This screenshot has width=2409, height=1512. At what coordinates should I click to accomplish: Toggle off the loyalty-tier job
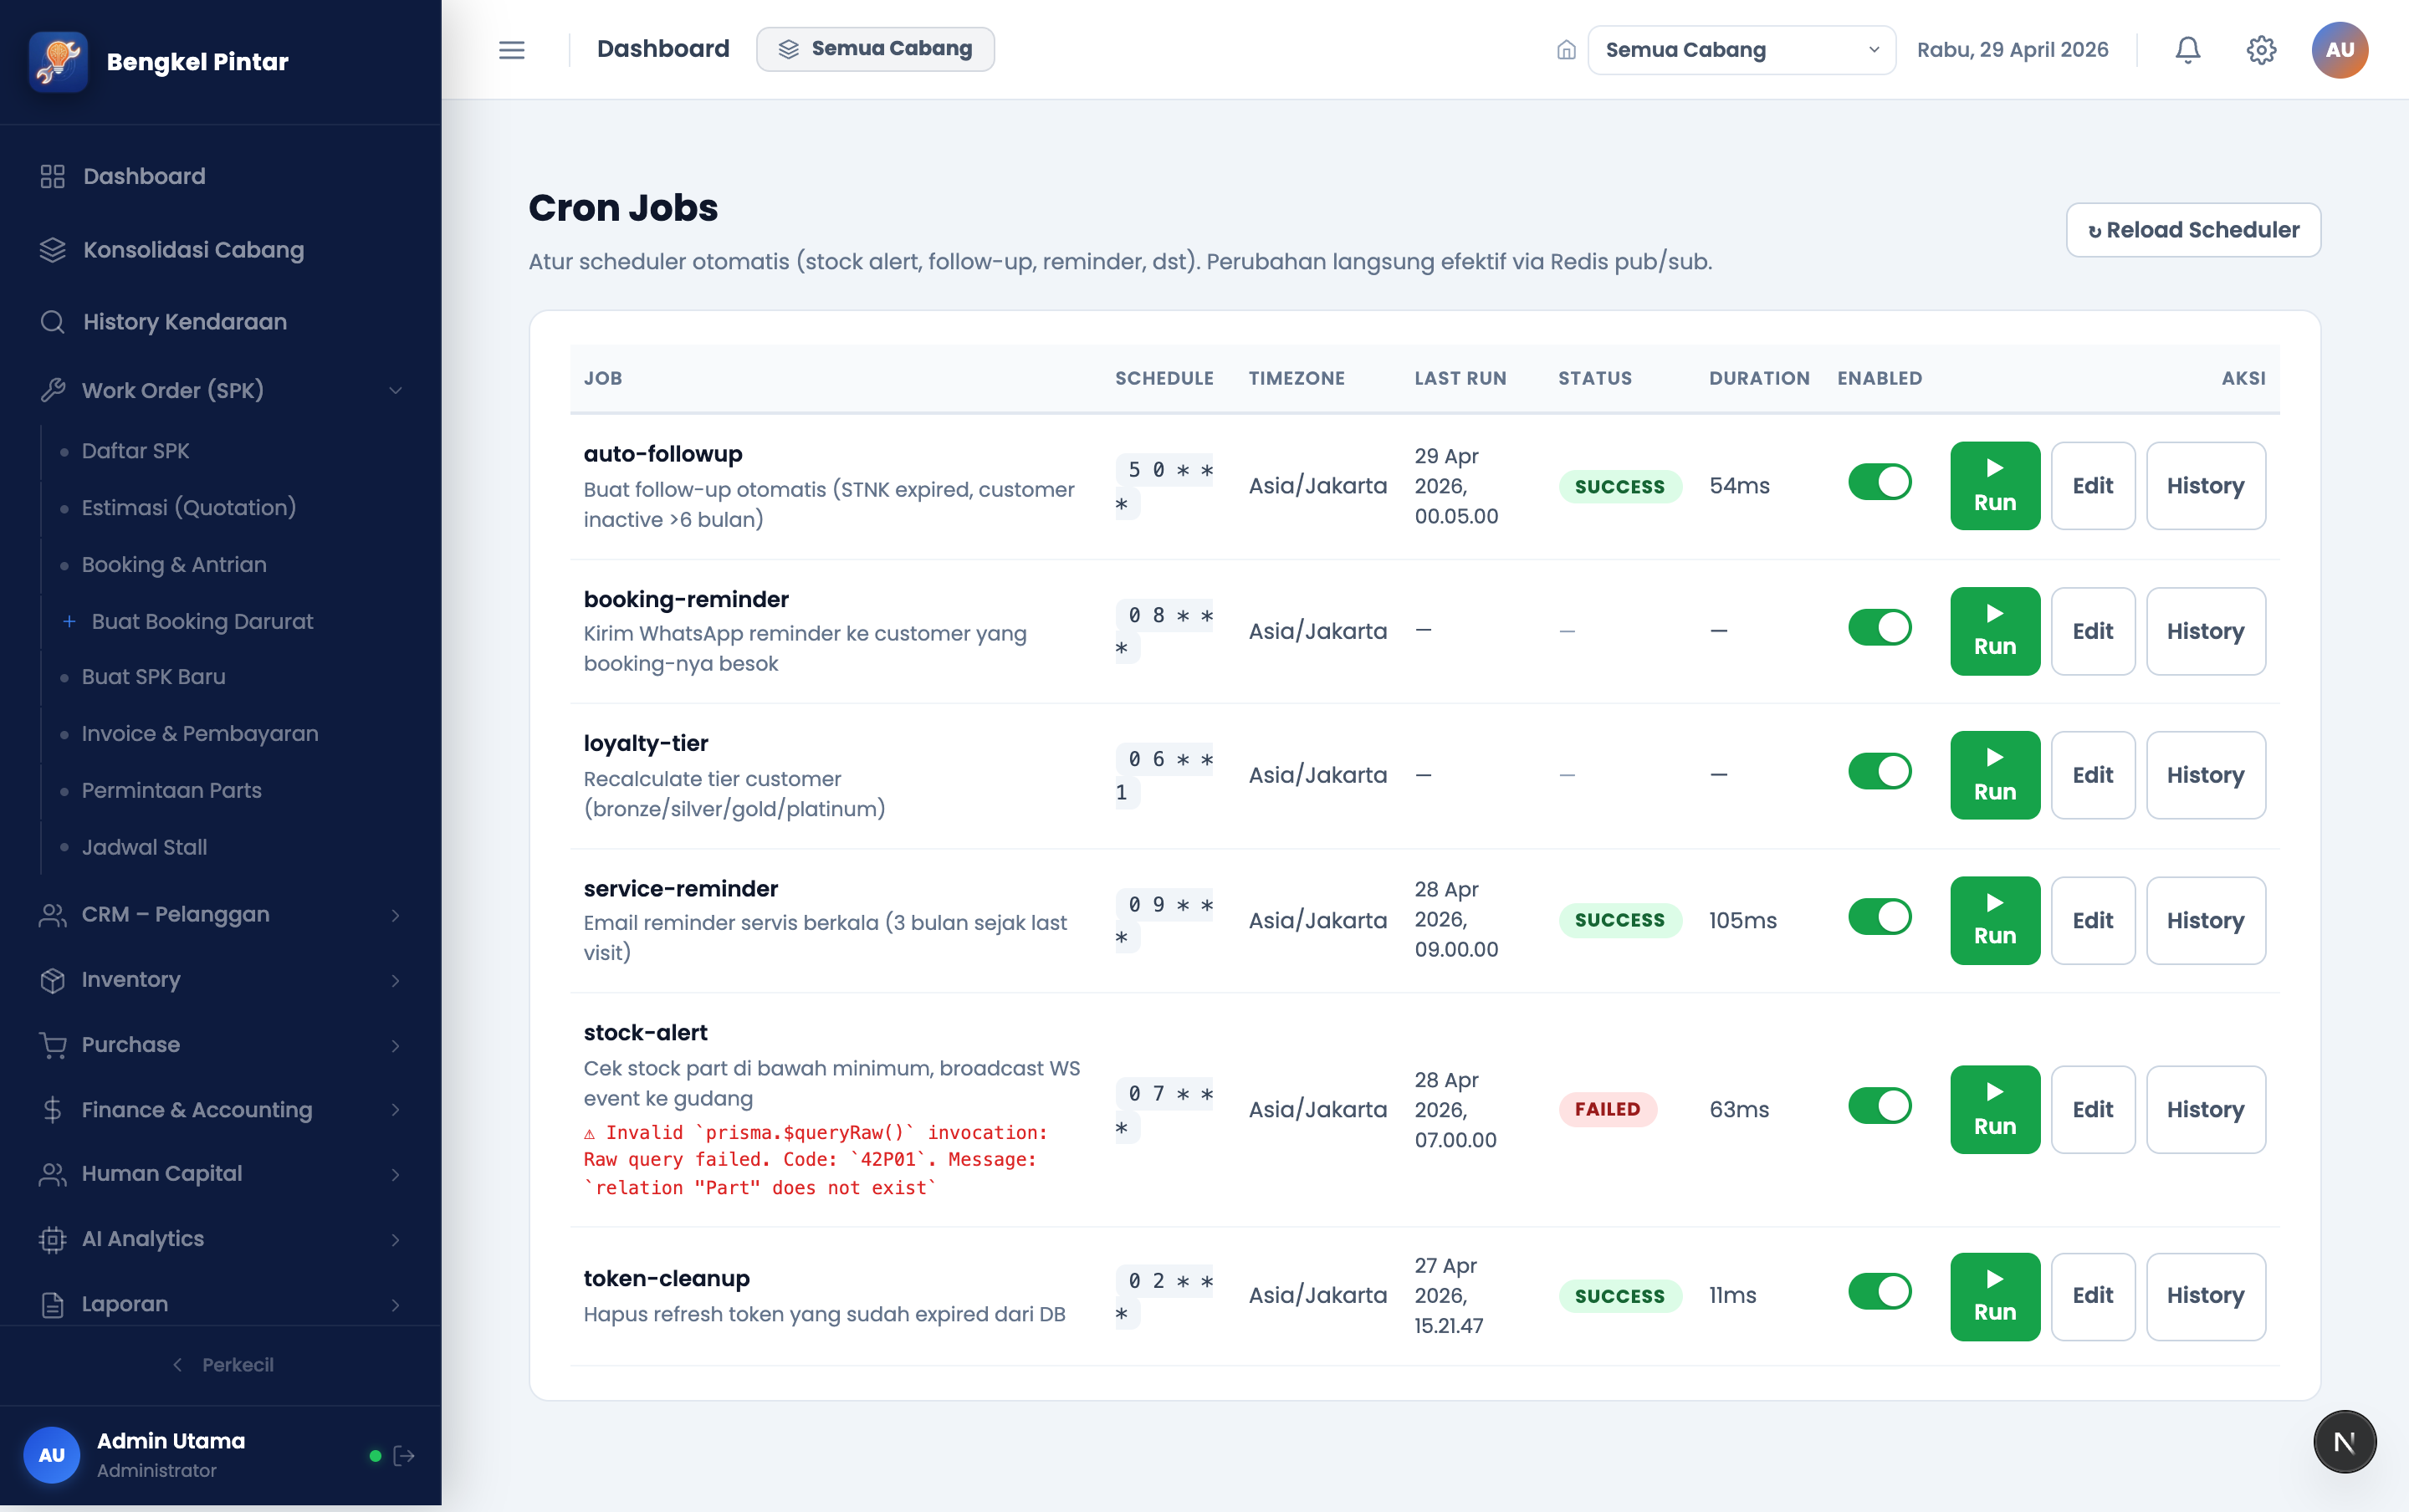point(1880,771)
